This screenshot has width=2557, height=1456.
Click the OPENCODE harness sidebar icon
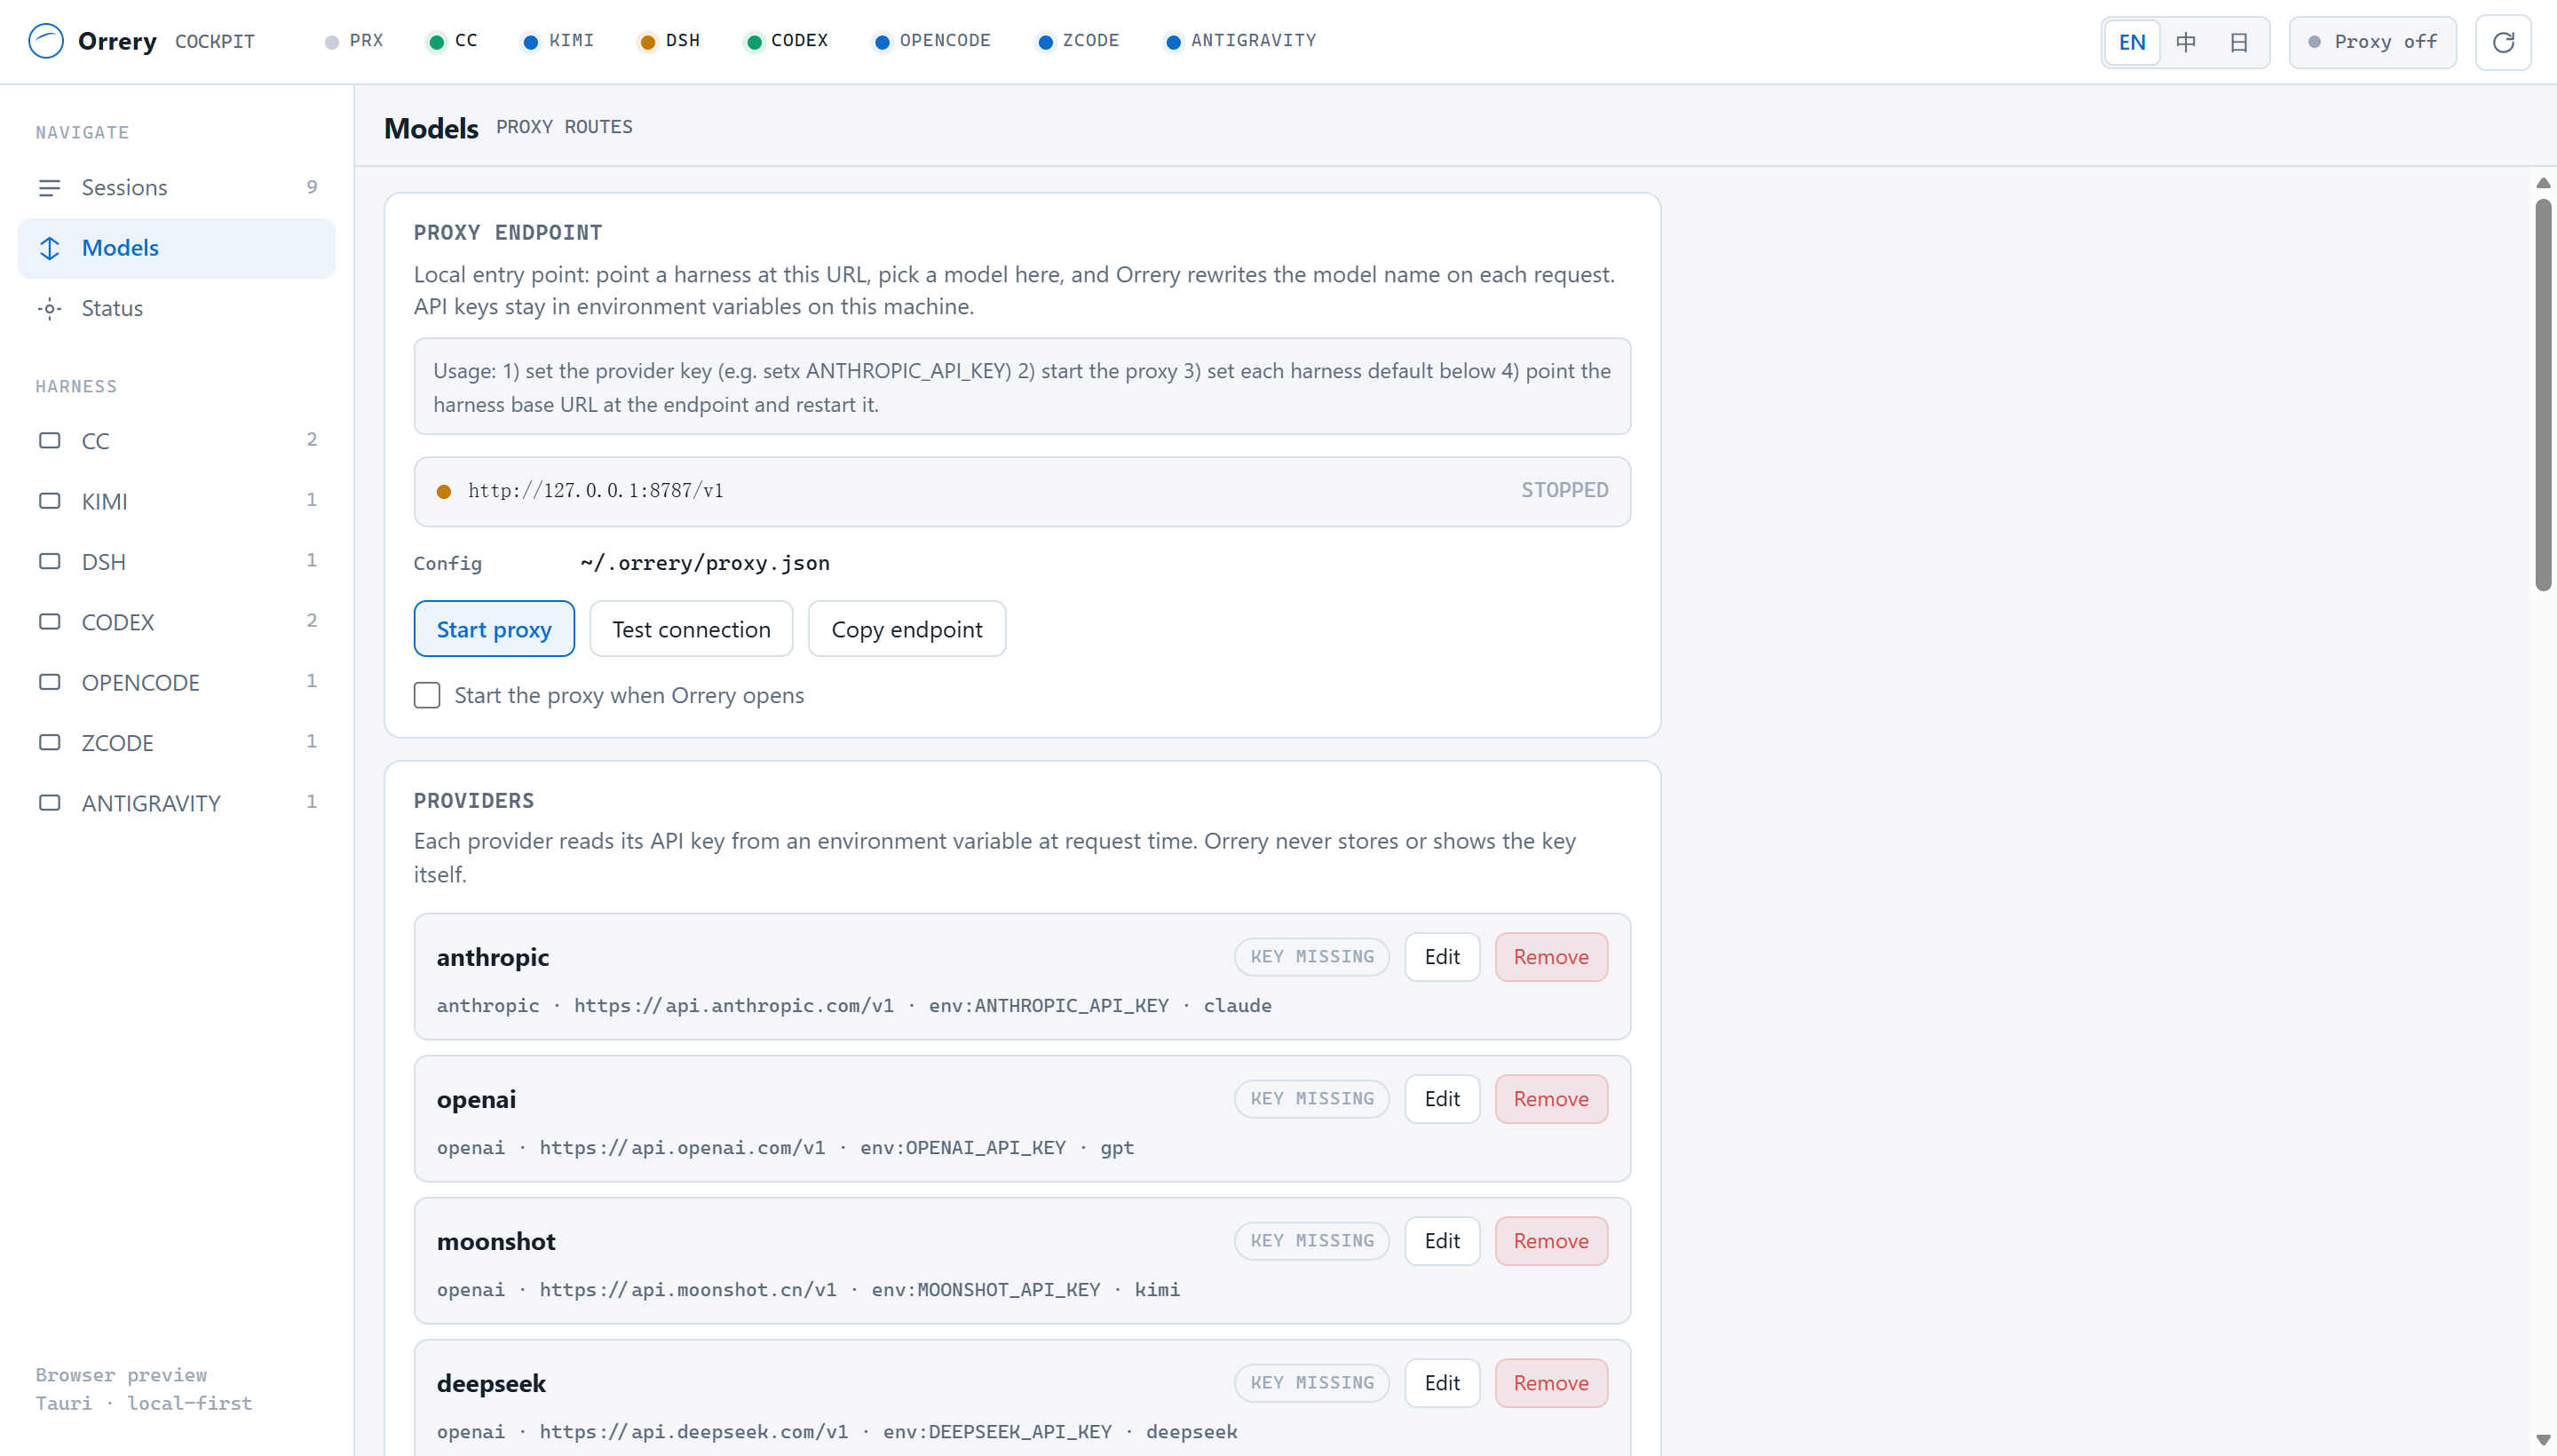pos(49,682)
